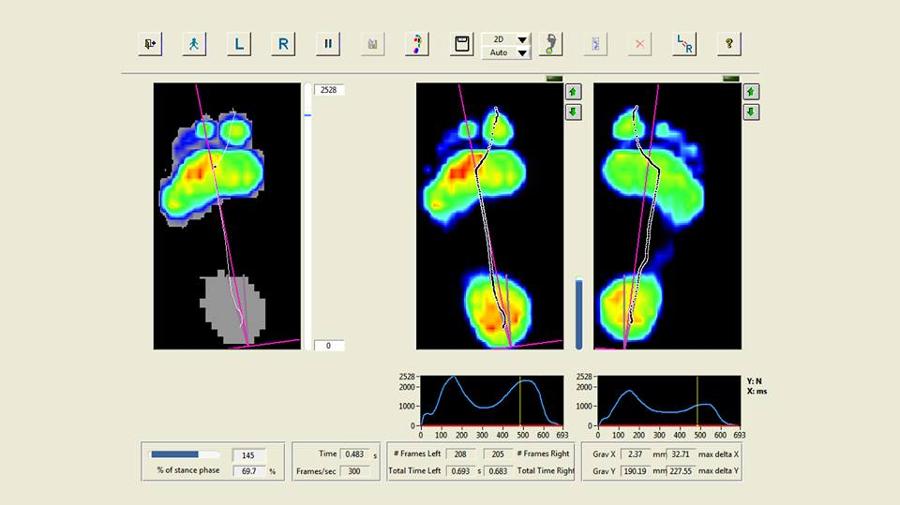Click the green up arrow beside the left foot panel
Viewport: 900px width, 505px height.
(x=573, y=92)
